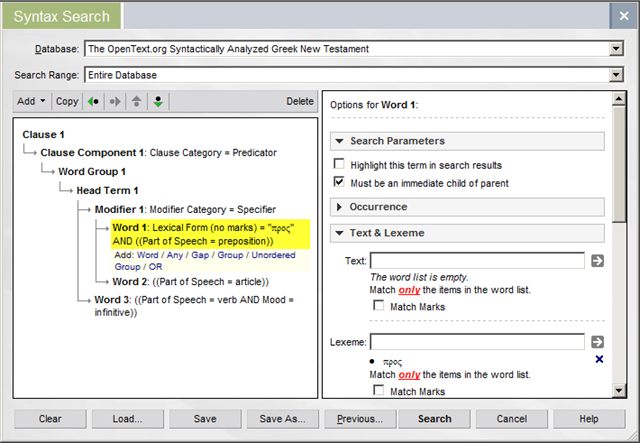
Task: Uncheck Must be an immediate child of parent
Action: point(340,182)
